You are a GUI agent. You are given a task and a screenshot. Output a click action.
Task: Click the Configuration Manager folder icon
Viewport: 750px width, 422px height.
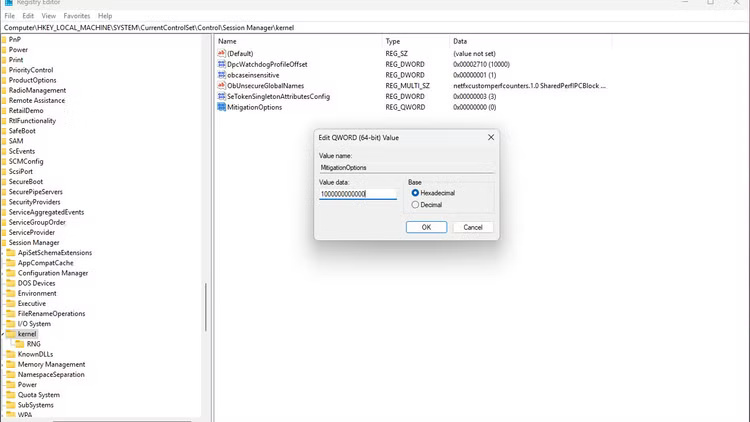click(11, 273)
